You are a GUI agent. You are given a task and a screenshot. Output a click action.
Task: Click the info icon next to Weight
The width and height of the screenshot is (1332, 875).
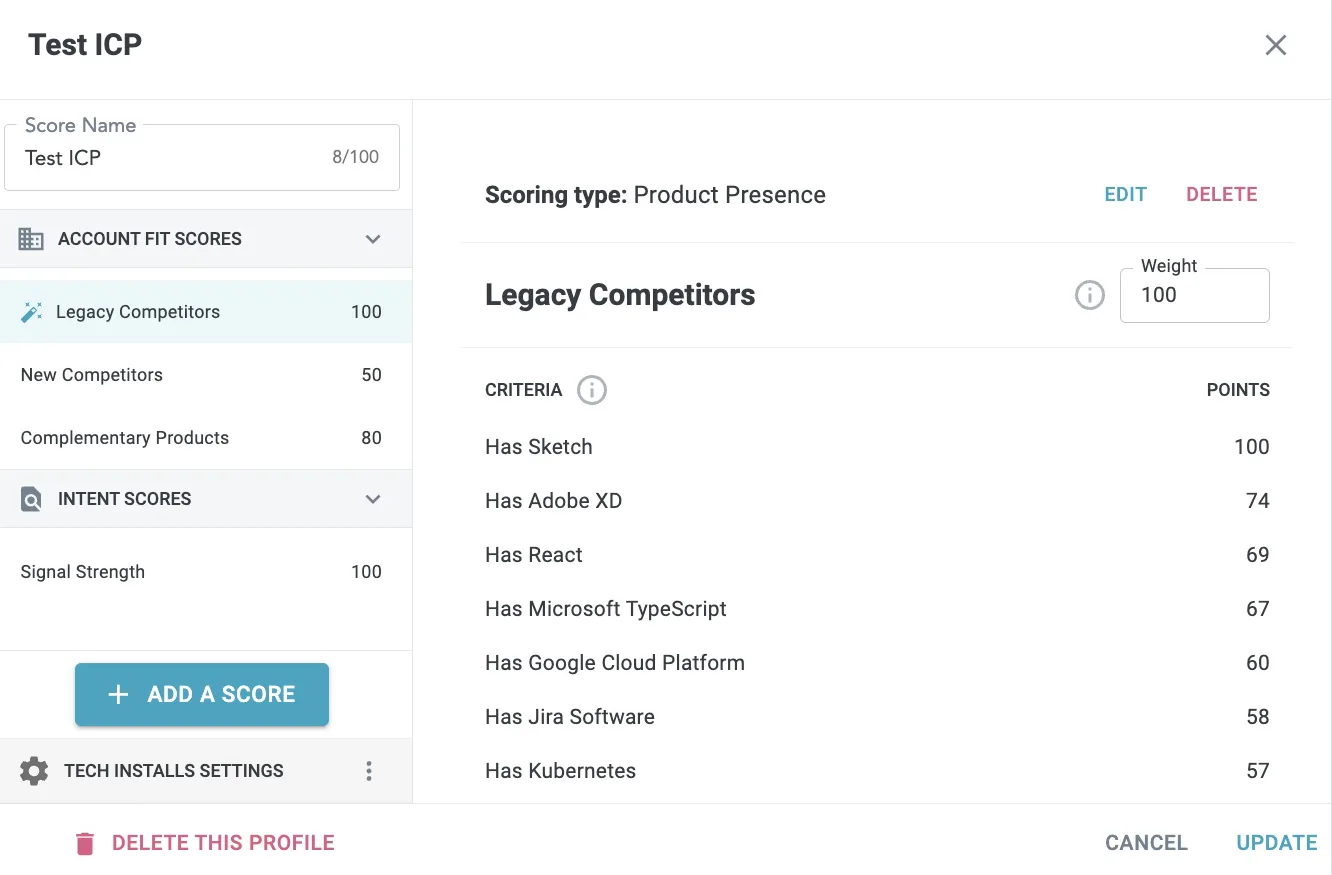pyautogui.click(x=1089, y=295)
